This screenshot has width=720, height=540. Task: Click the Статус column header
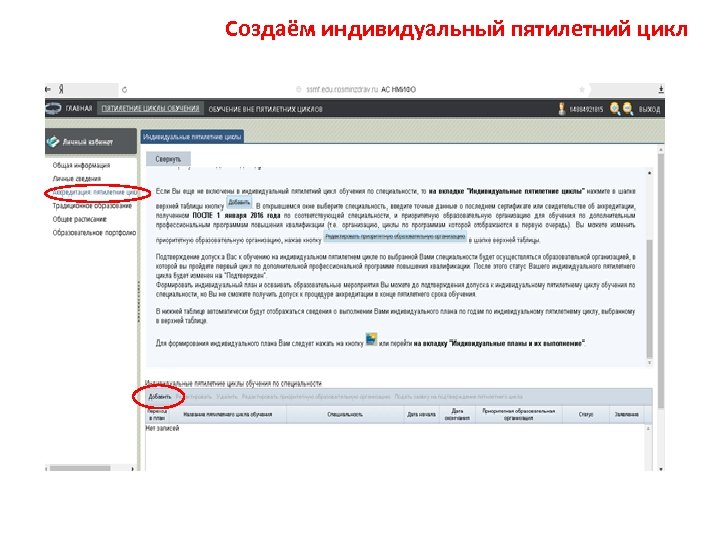[x=586, y=415]
